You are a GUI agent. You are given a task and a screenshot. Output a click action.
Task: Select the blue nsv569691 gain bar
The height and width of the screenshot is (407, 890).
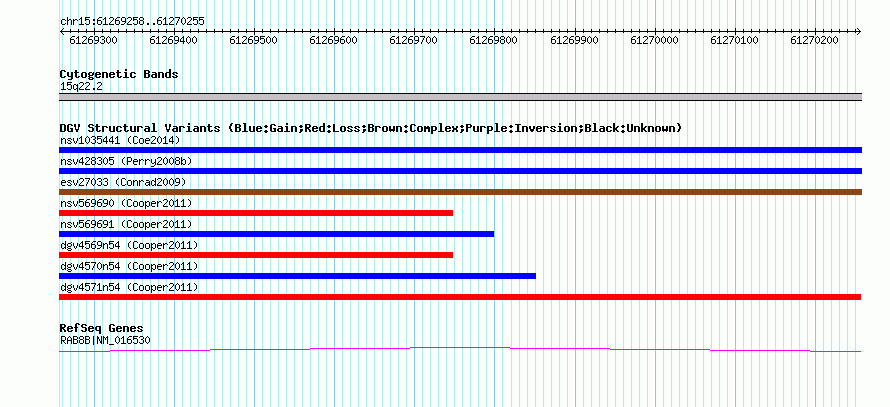pos(276,234)
